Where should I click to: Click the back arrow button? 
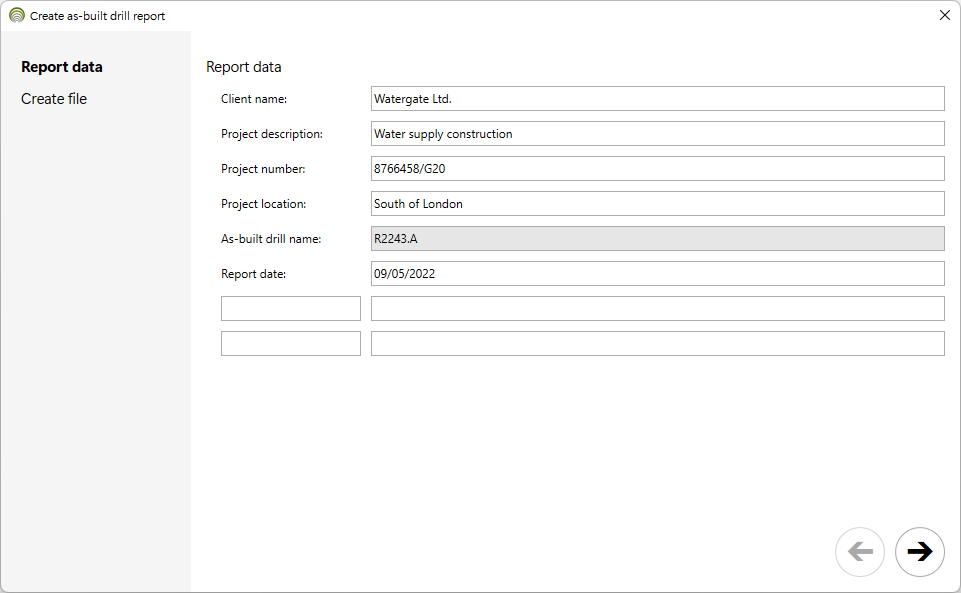860,551
